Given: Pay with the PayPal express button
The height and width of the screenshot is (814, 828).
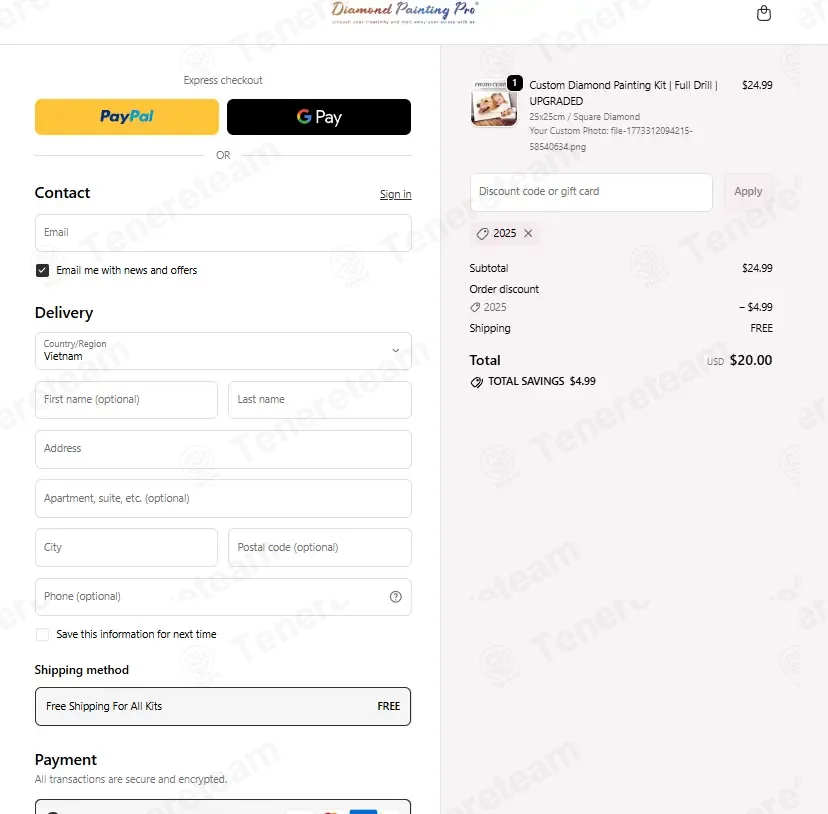Looking at the screenshot, I should (x=127, y=117).
